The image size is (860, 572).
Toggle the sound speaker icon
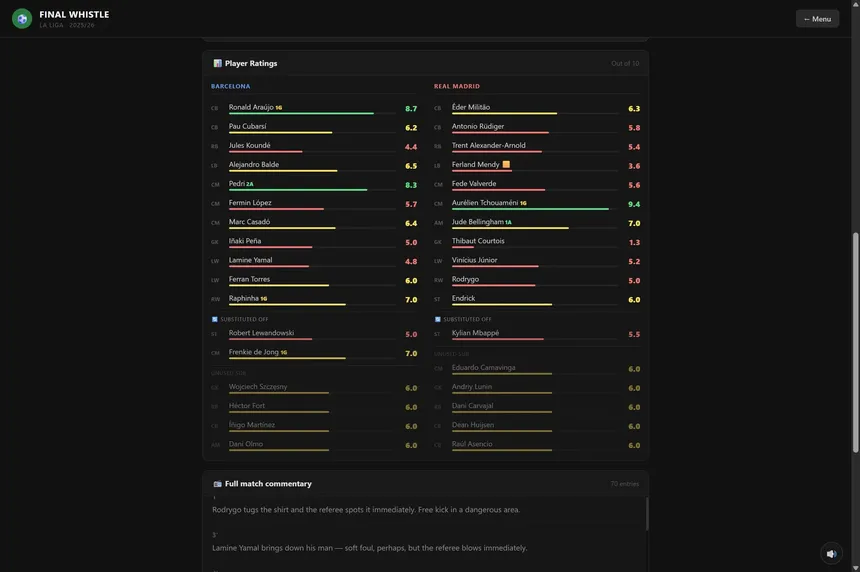(x=831, y=553)
